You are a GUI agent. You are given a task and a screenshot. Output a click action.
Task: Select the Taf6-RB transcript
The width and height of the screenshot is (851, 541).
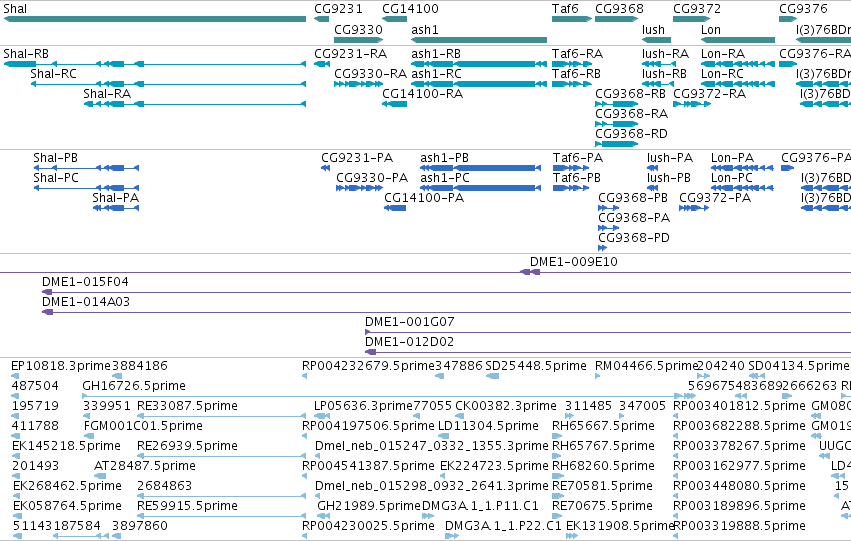coord(571,84)
